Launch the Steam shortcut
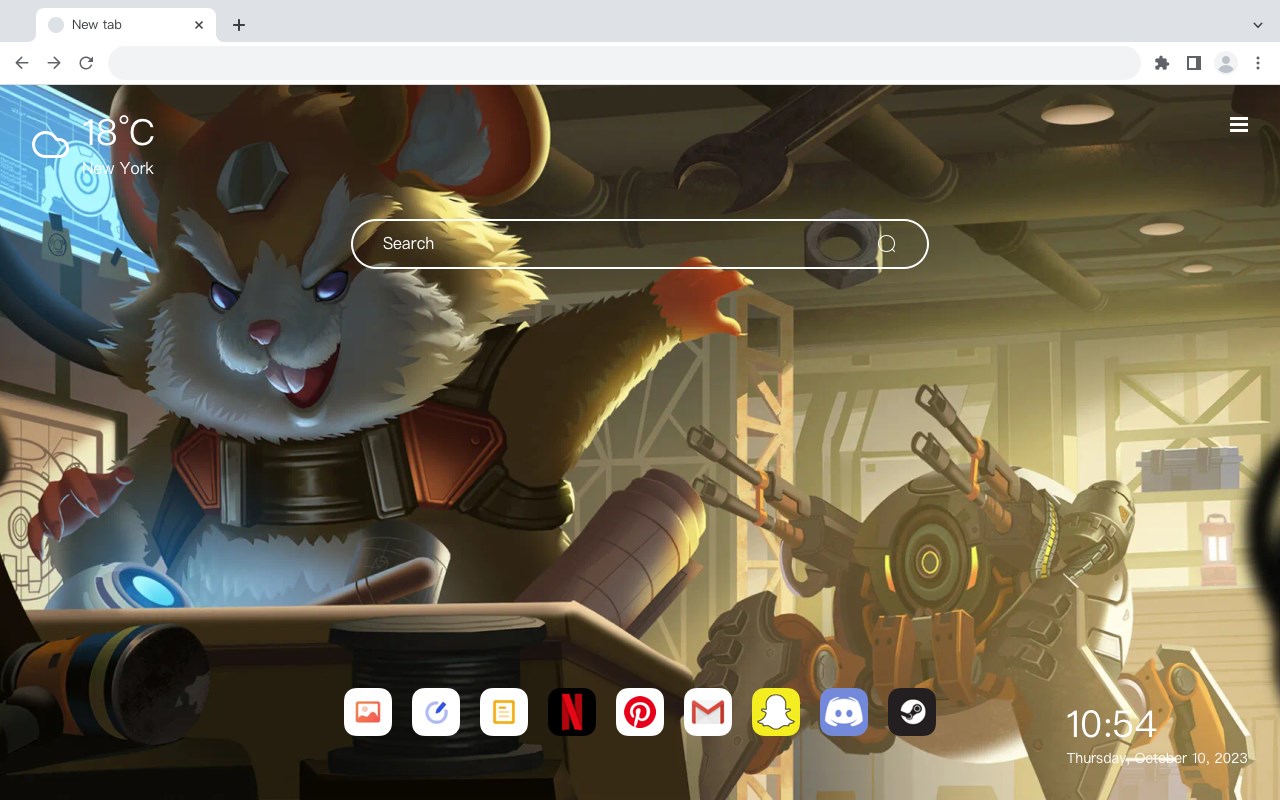The image size is (1280, 800). click(x=912, y=712)
